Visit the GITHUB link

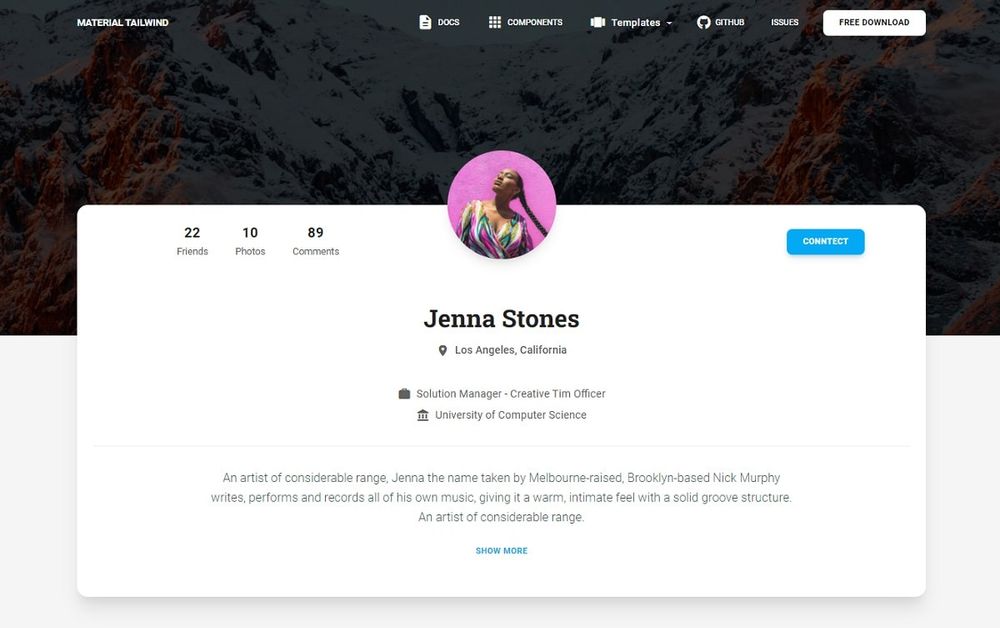pyautogui.click(x=721, y=22)
